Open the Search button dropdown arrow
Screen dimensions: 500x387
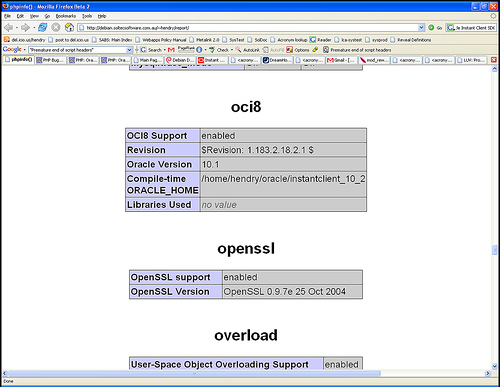coord(165,50)
